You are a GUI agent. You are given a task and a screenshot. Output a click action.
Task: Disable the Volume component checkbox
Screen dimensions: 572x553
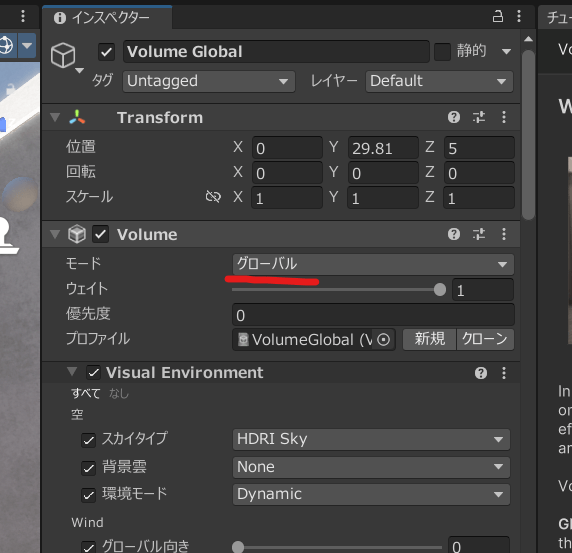100,234
